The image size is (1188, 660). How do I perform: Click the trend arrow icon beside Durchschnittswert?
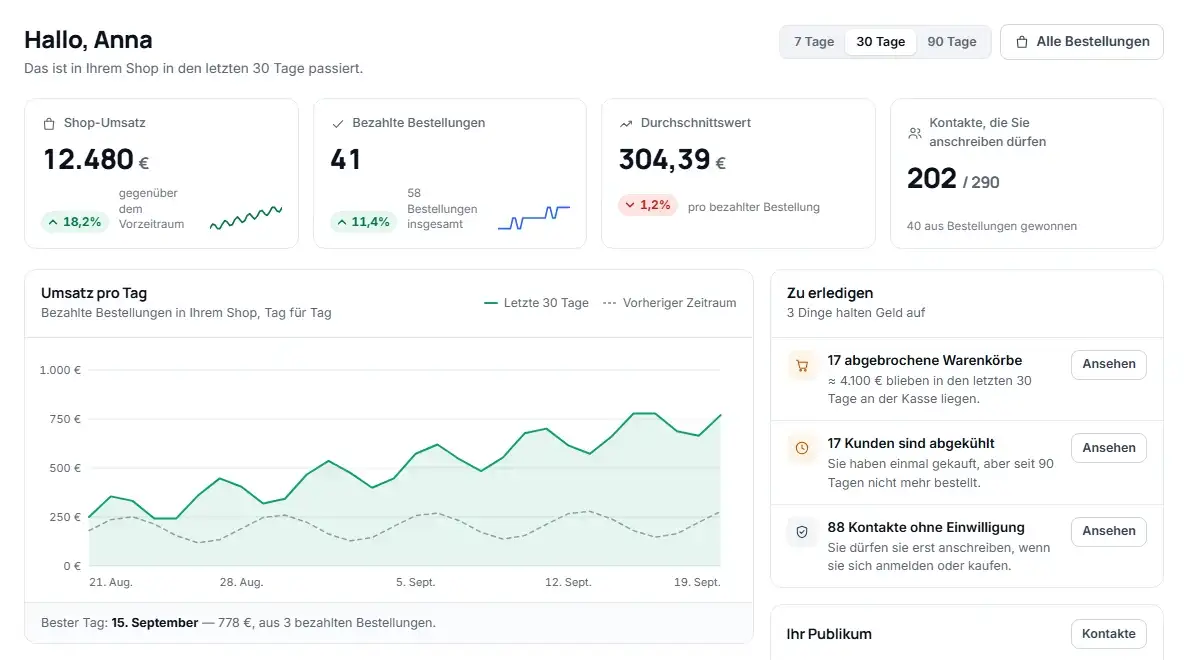point(626,124)
